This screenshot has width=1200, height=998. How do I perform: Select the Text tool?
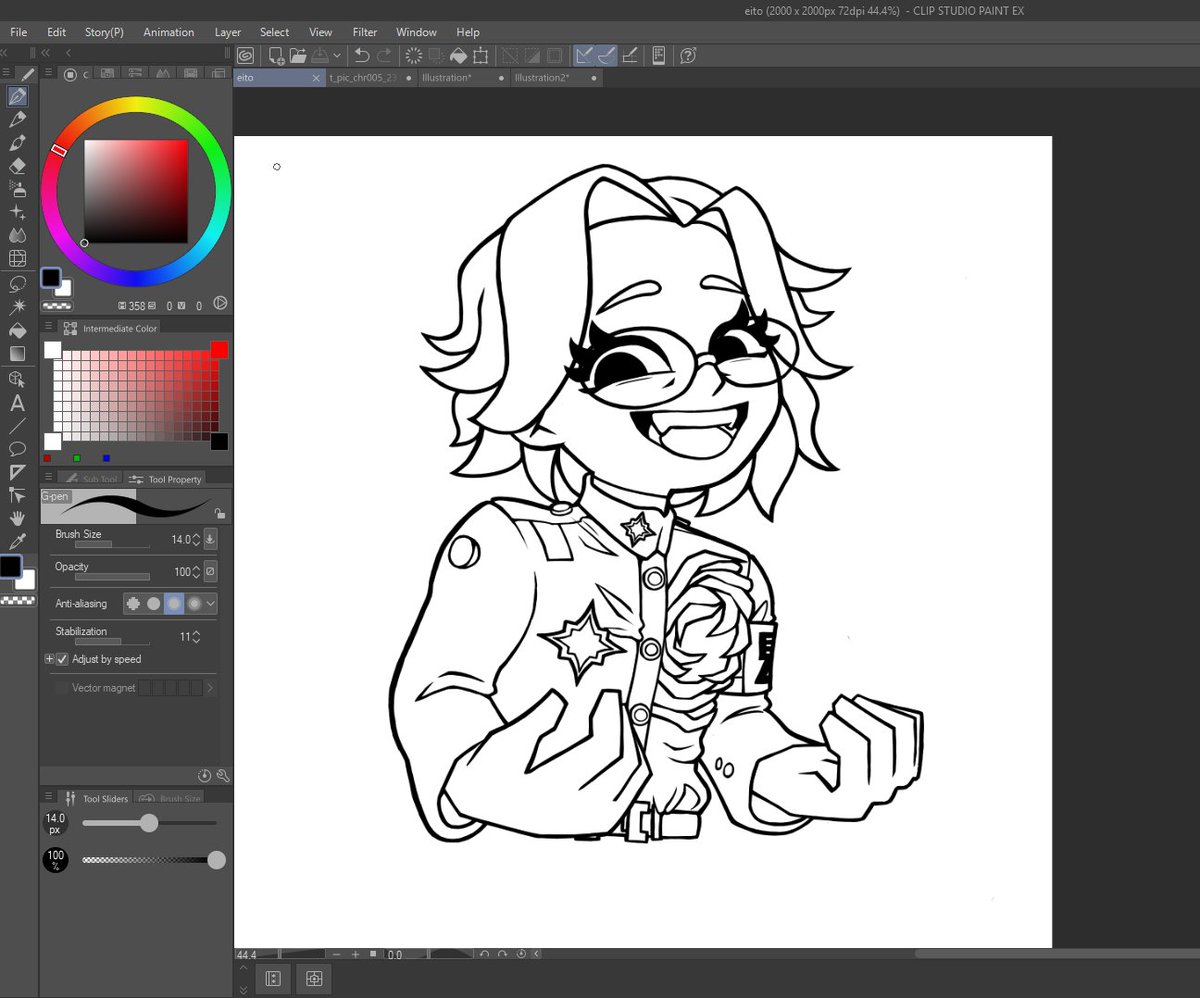coord(17,403)
